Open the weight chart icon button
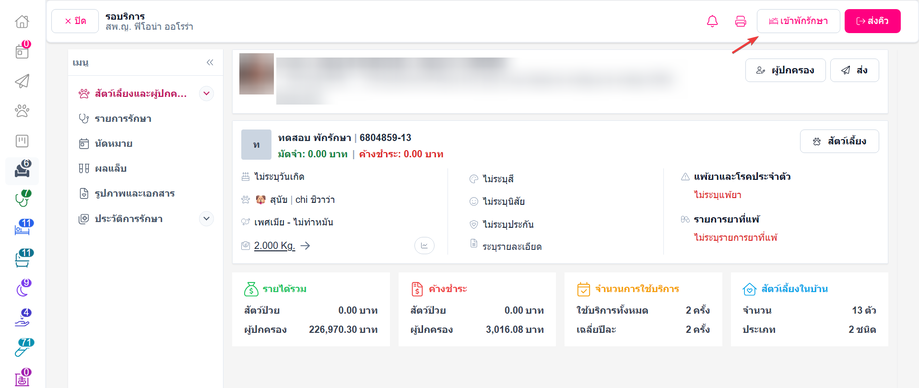Viewport: 919px width, 388px height. pos(424,246)
